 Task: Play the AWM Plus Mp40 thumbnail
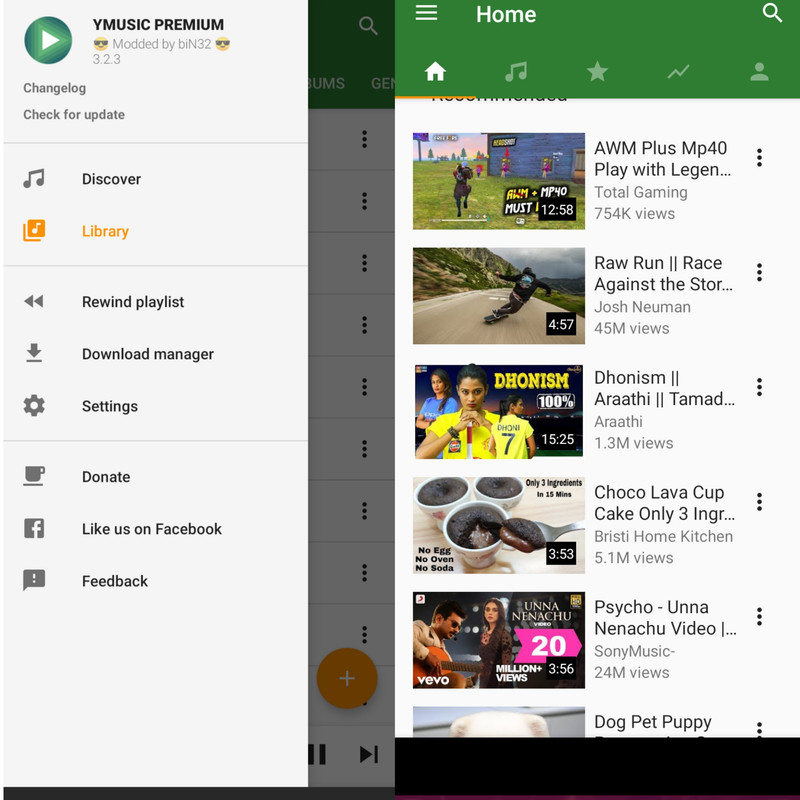coord(498,181)
